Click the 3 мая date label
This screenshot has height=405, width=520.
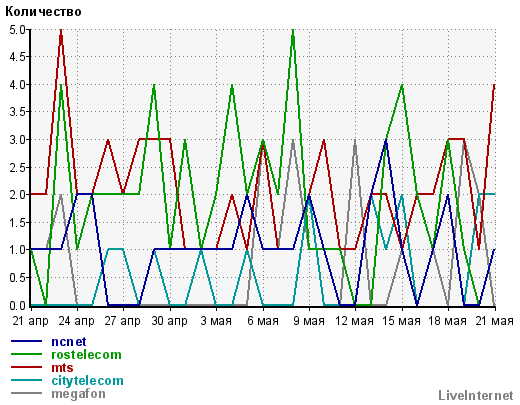click(216, 321)
